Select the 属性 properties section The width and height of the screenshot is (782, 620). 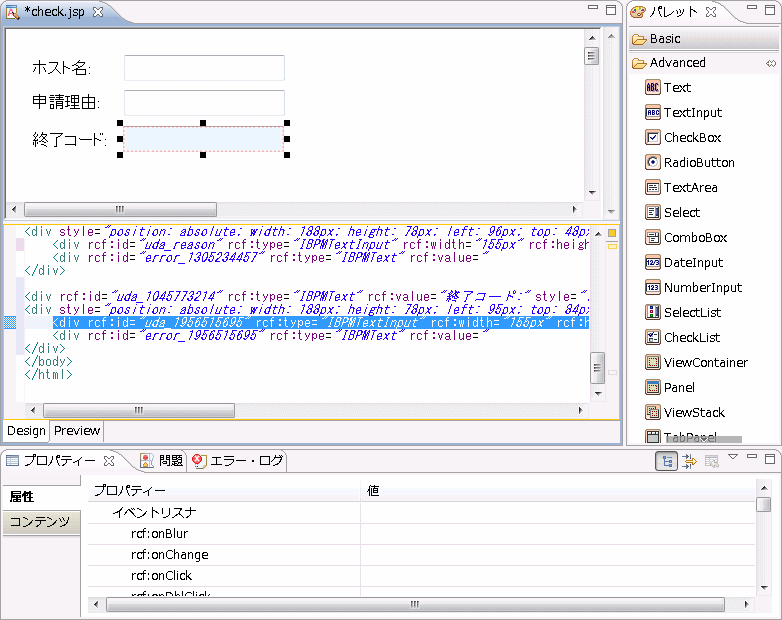(41, 497)
